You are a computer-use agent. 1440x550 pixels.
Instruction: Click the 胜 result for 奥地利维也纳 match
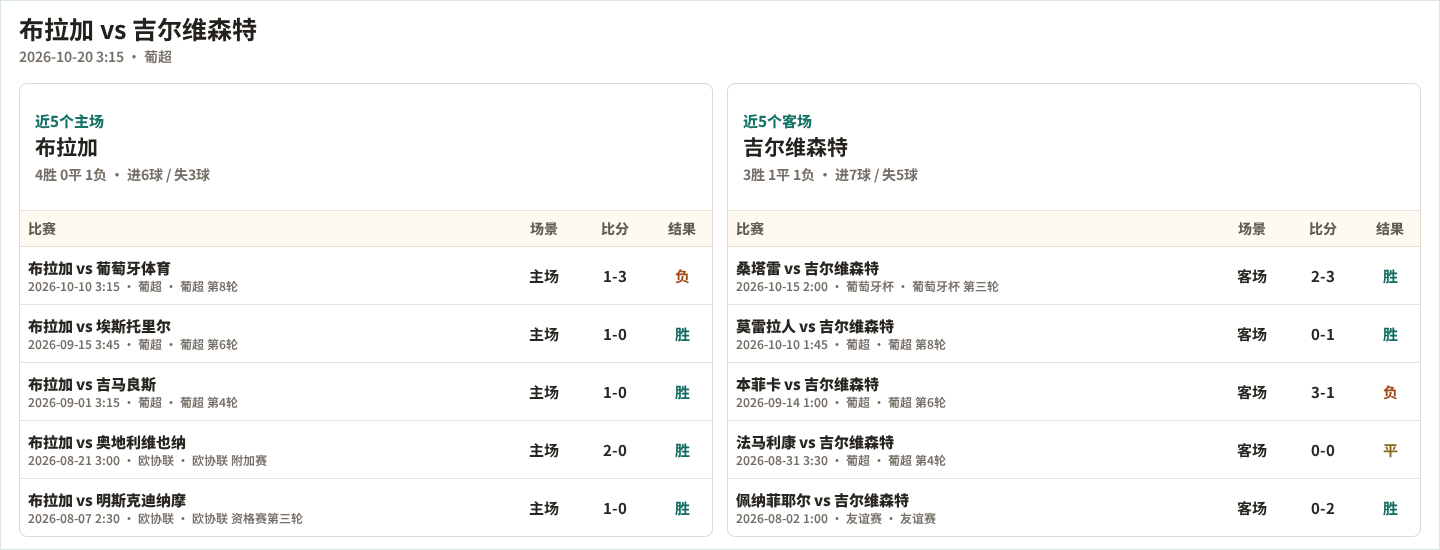coord(682,450)
